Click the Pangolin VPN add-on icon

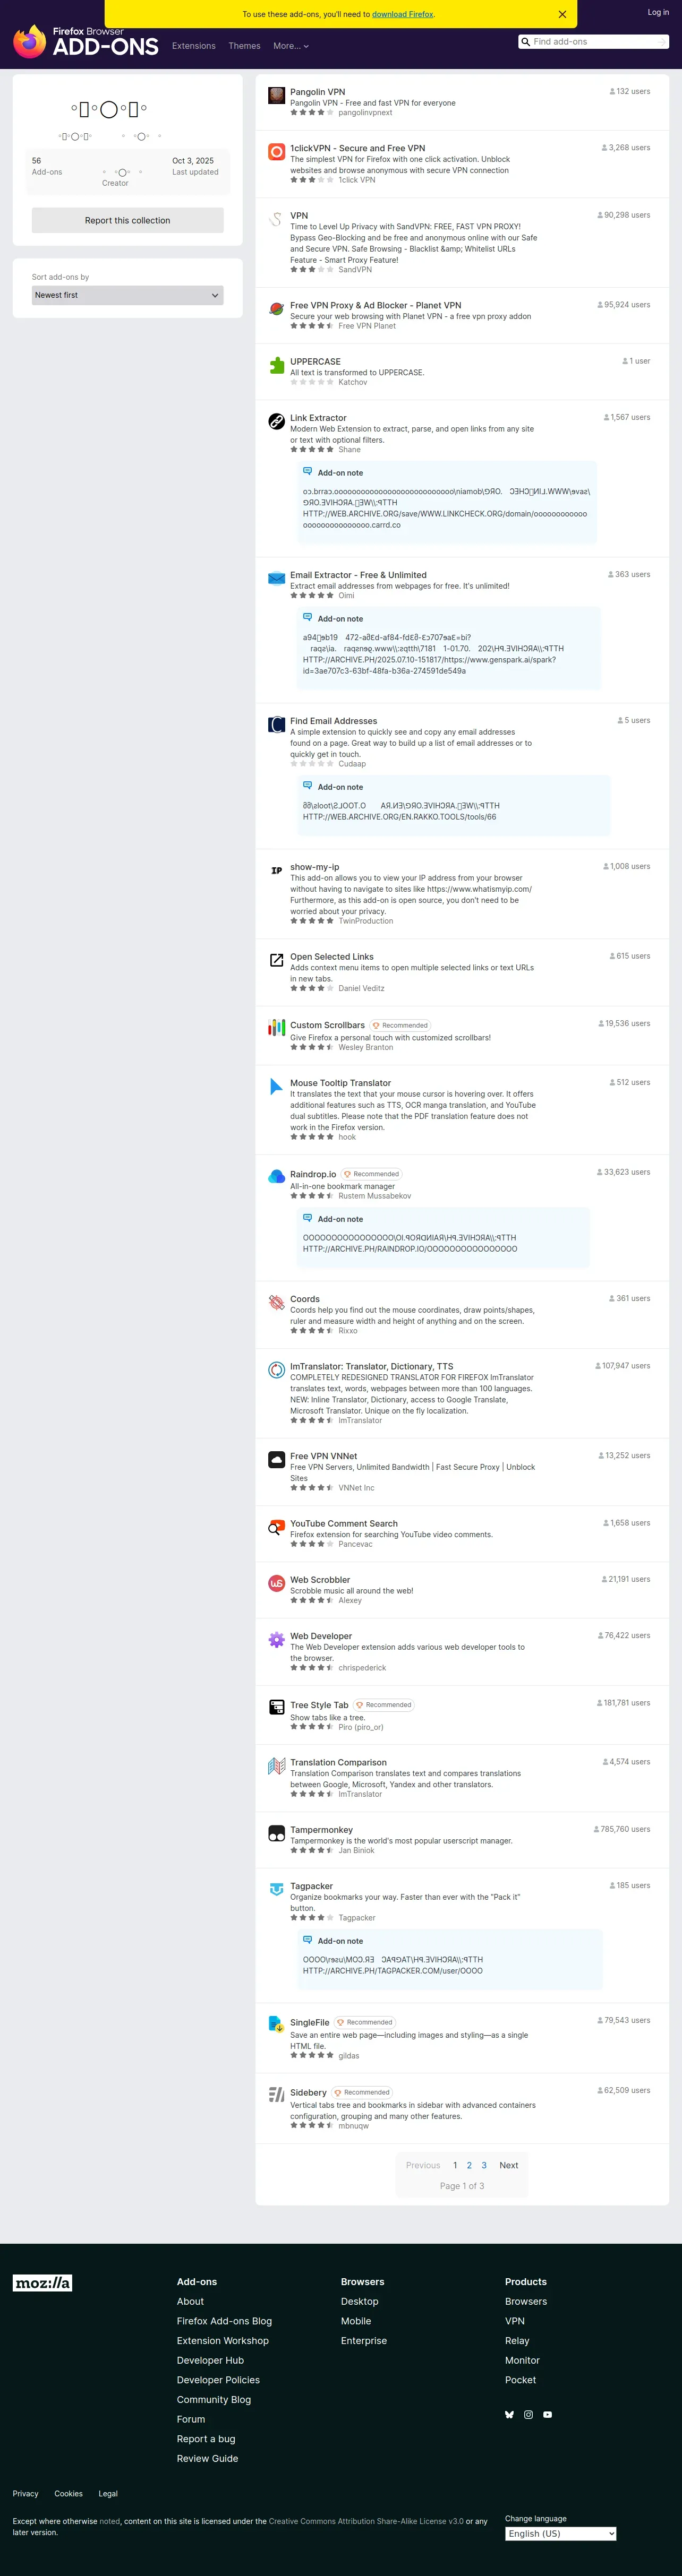click(x=276, y=96)
